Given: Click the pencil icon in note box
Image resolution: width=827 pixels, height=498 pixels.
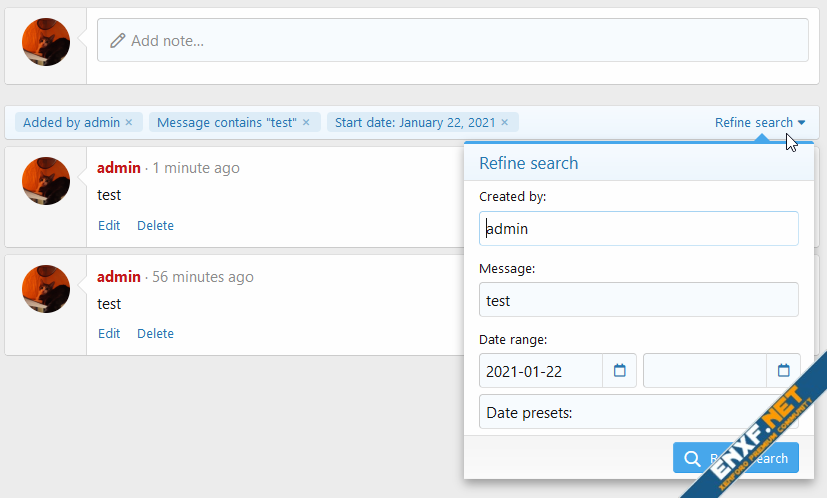Looking at the screenshot, I should 118,41.
